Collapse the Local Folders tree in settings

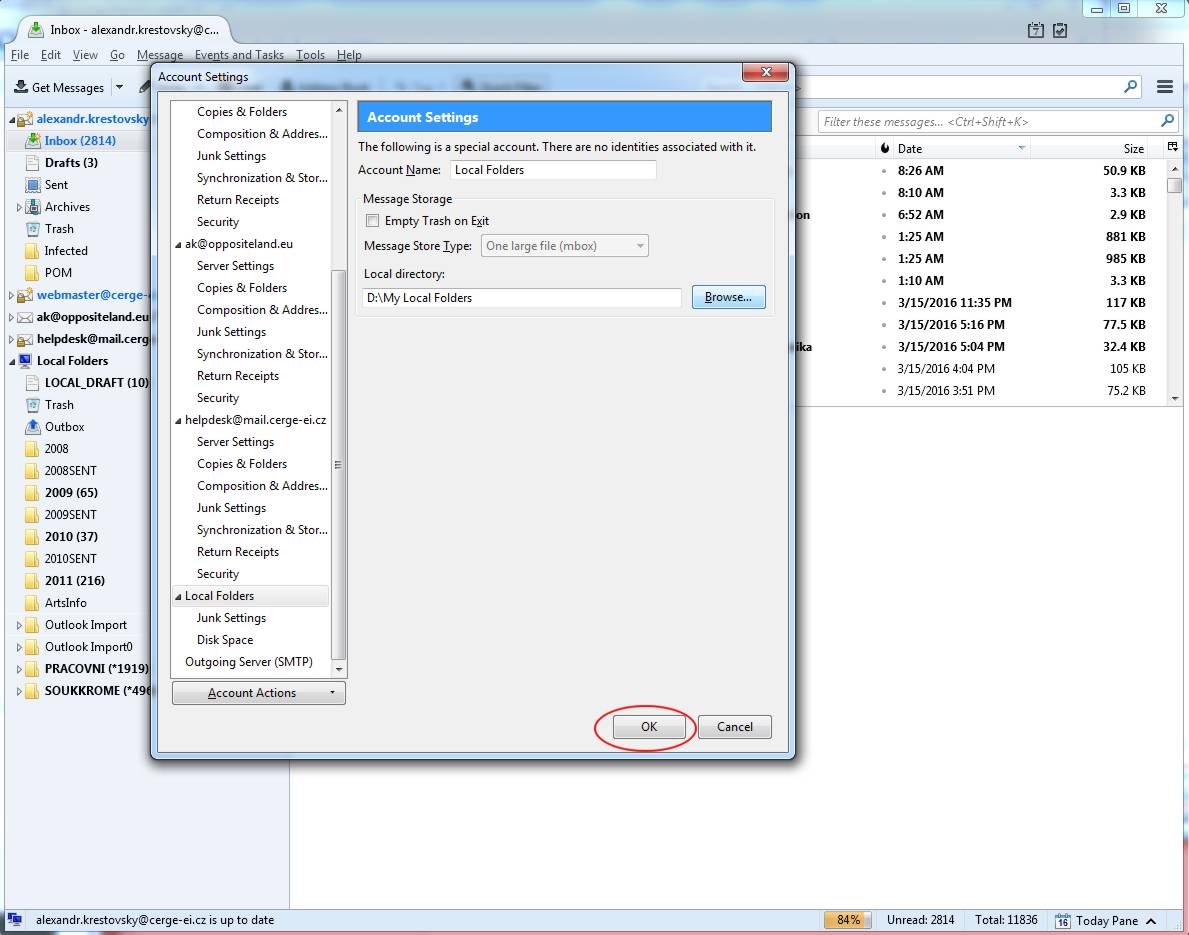coord(178,596)
